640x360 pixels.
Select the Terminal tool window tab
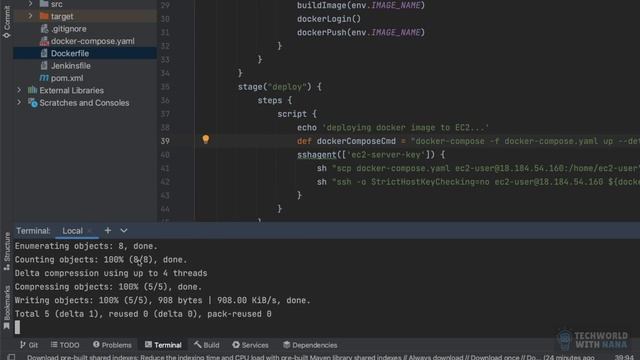pos(163,345)
